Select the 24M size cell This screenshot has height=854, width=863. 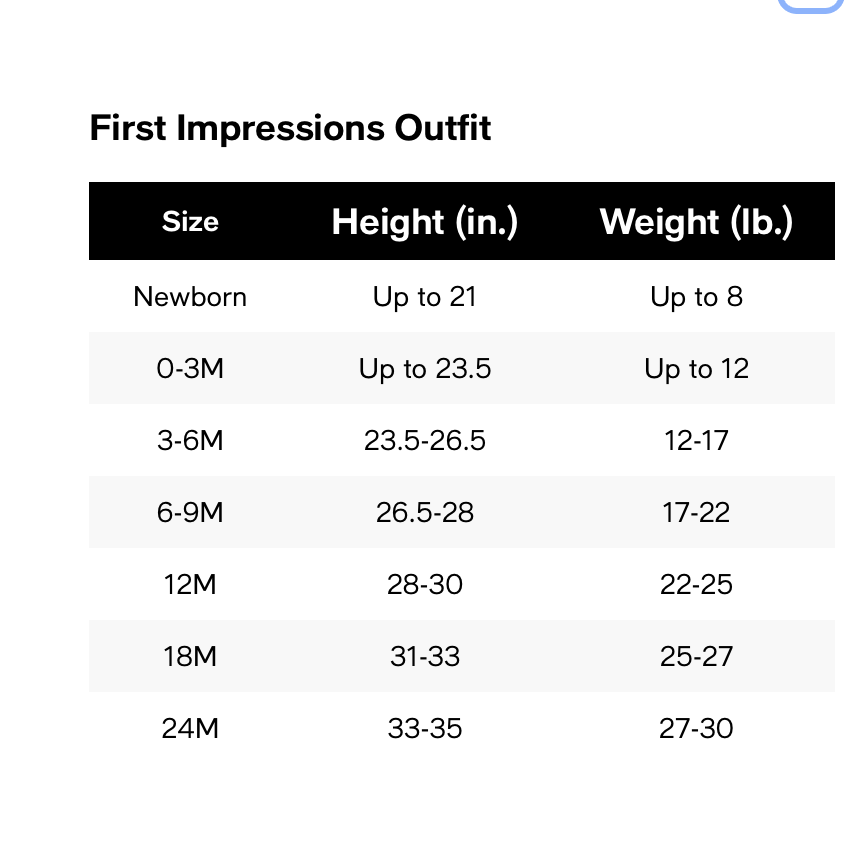click(190, 729)
